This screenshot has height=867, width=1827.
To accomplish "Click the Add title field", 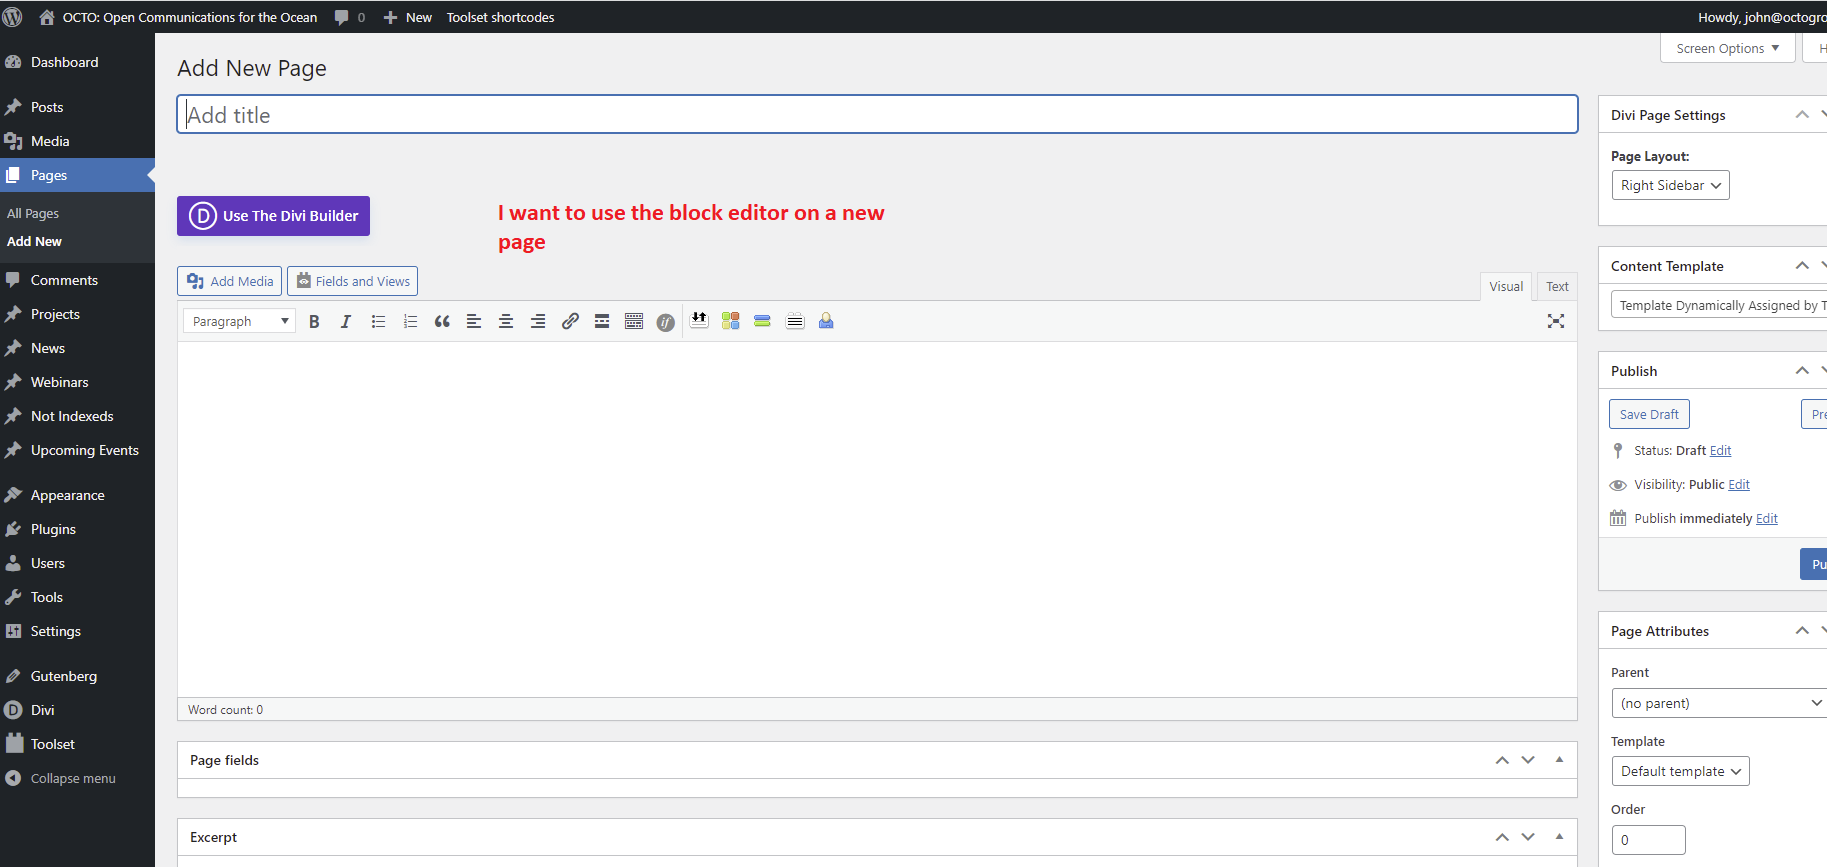I will coord(877,114).
